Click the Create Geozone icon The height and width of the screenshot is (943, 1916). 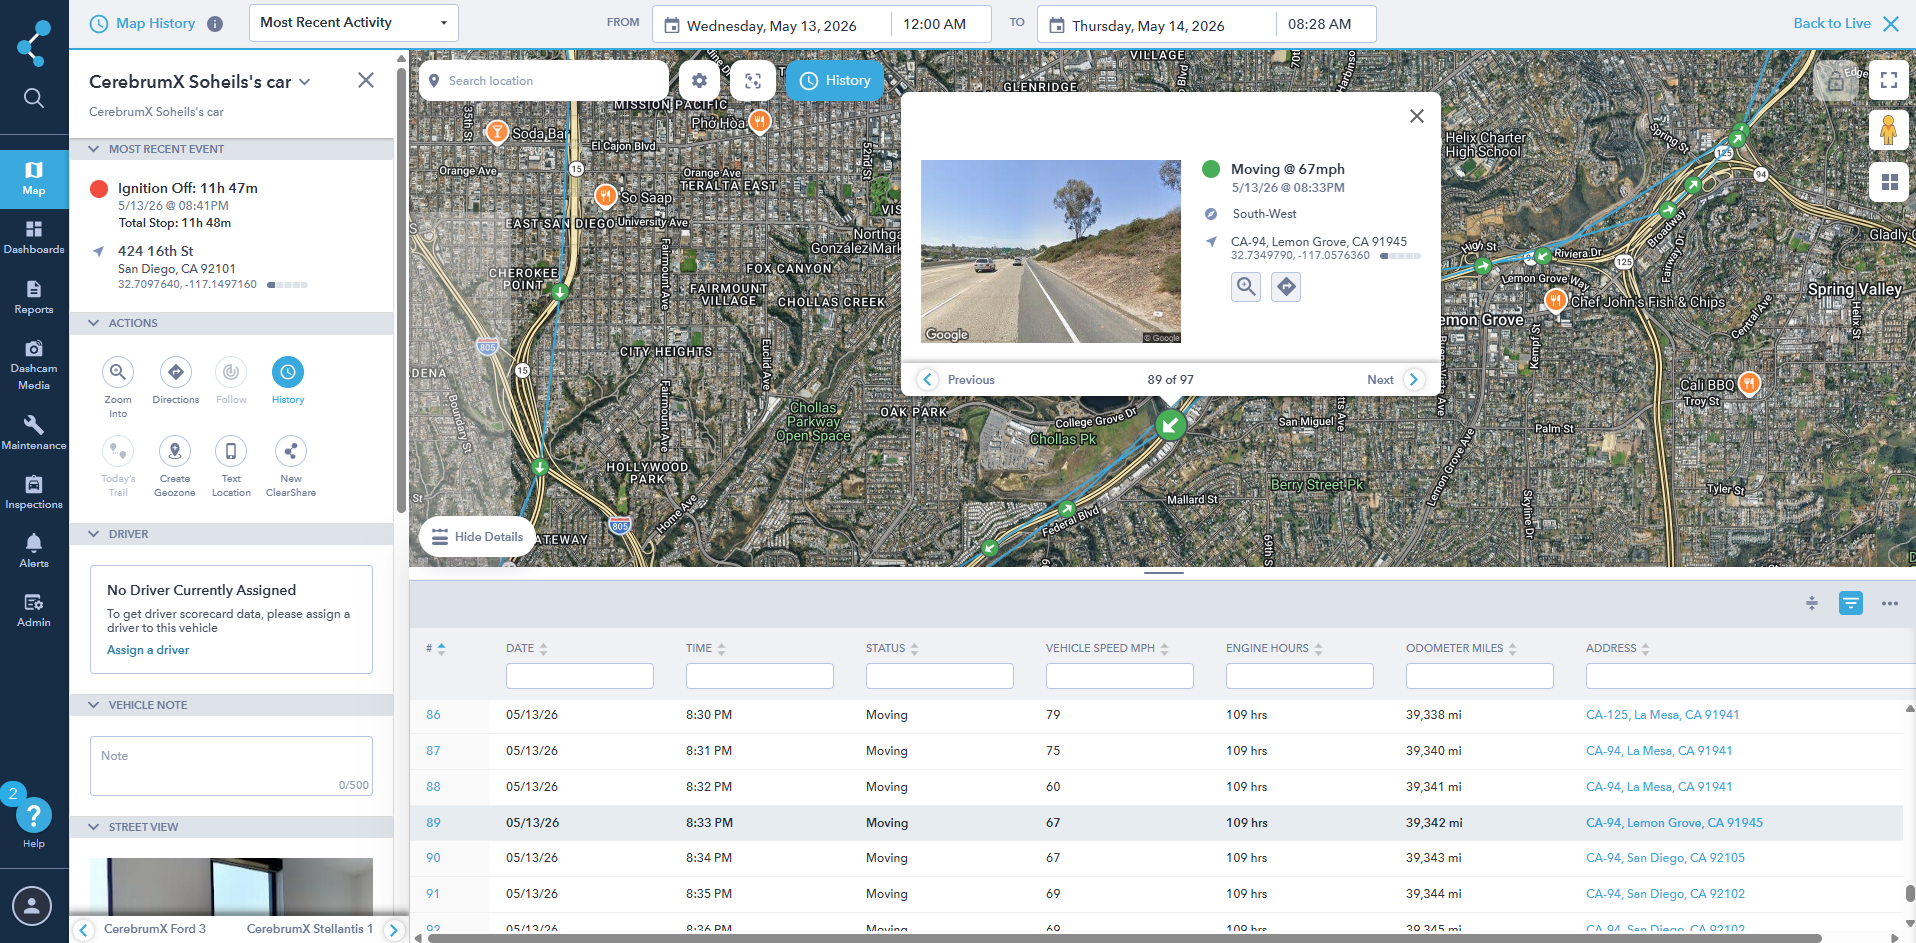pyautogui.click(x=175, y=451)
